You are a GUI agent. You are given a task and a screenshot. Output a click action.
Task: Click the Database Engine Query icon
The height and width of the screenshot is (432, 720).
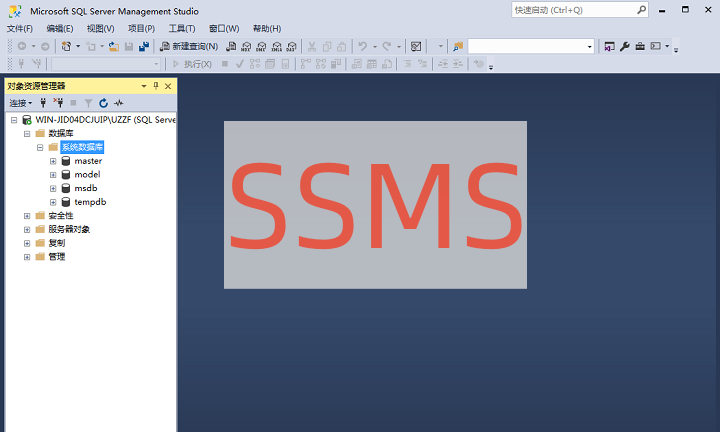click(231, 46)
